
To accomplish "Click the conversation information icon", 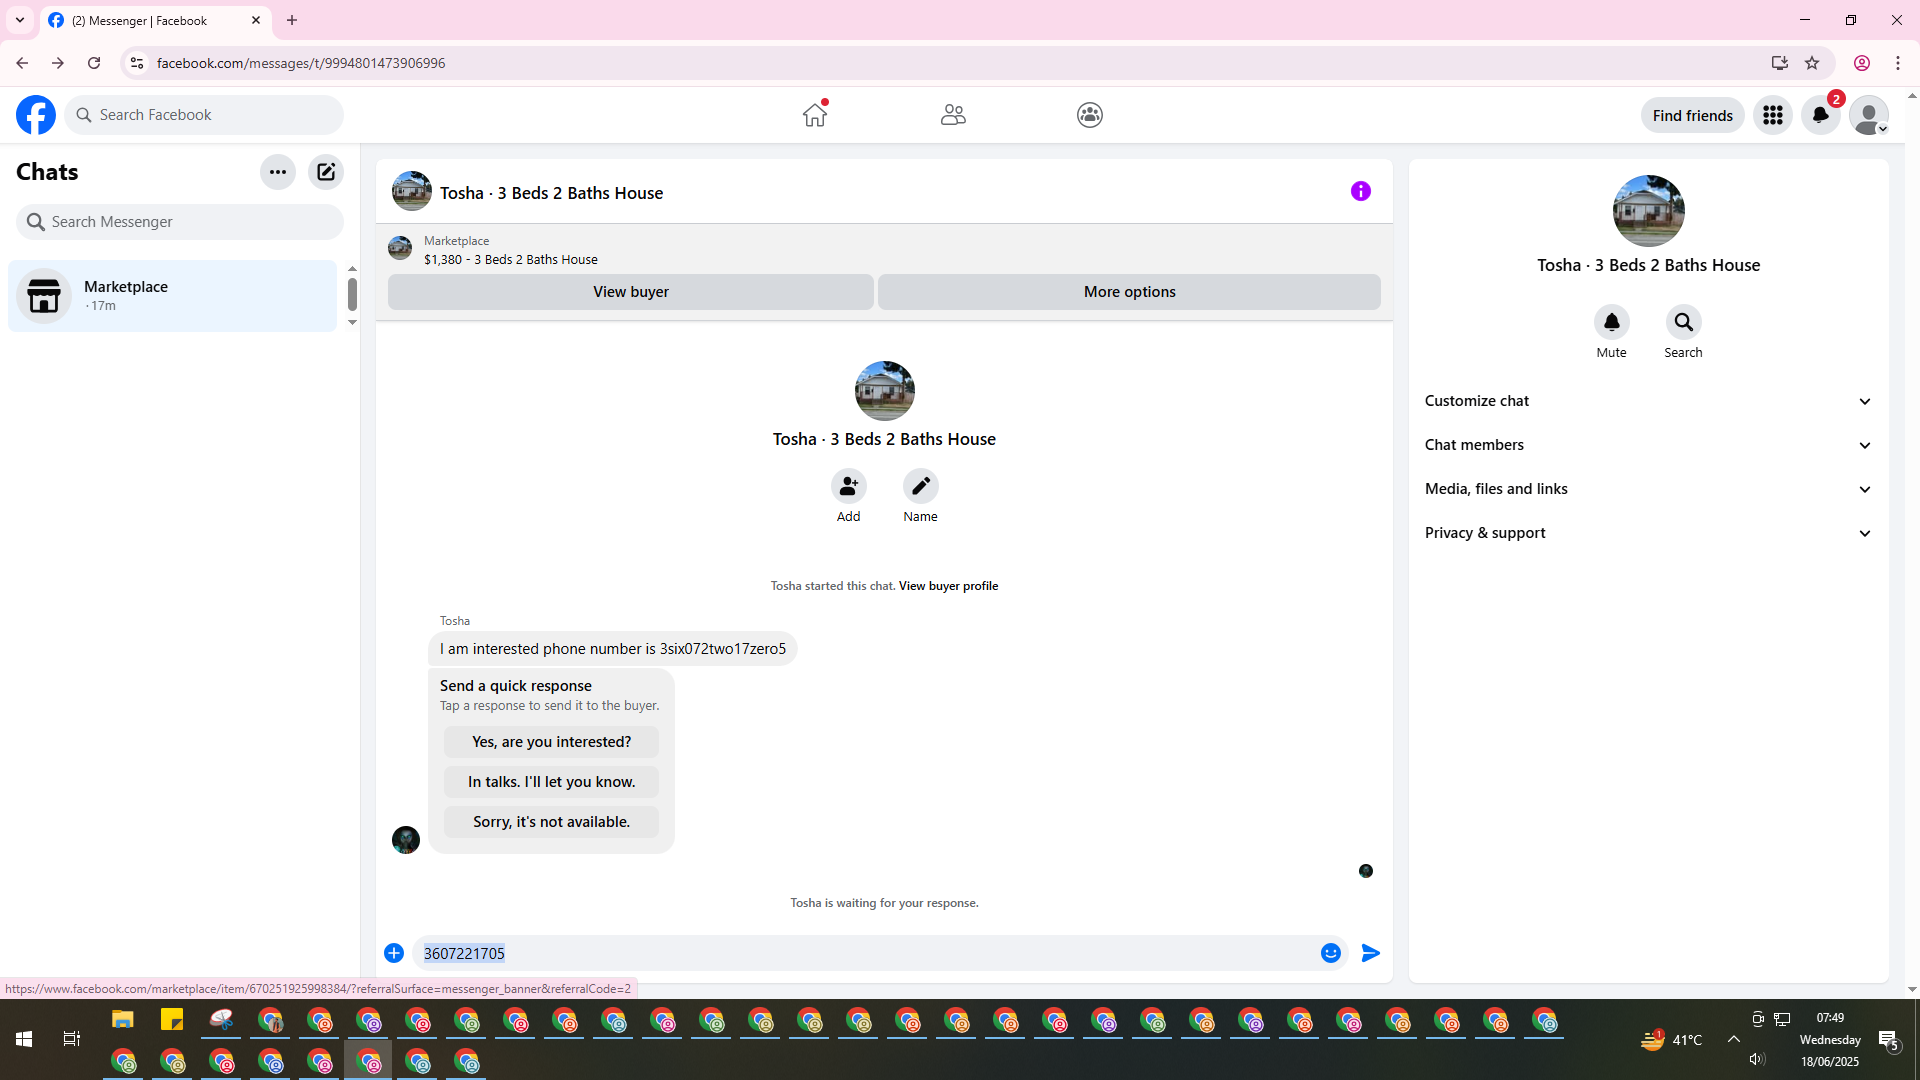I will (1361, 191).
